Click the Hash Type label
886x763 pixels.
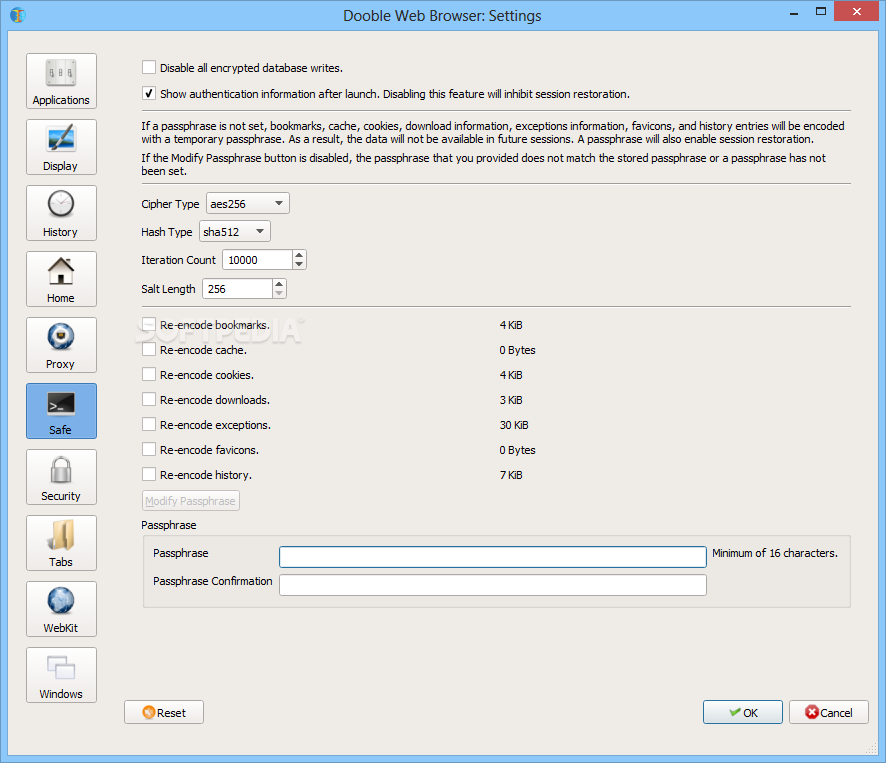coord(167,232)
